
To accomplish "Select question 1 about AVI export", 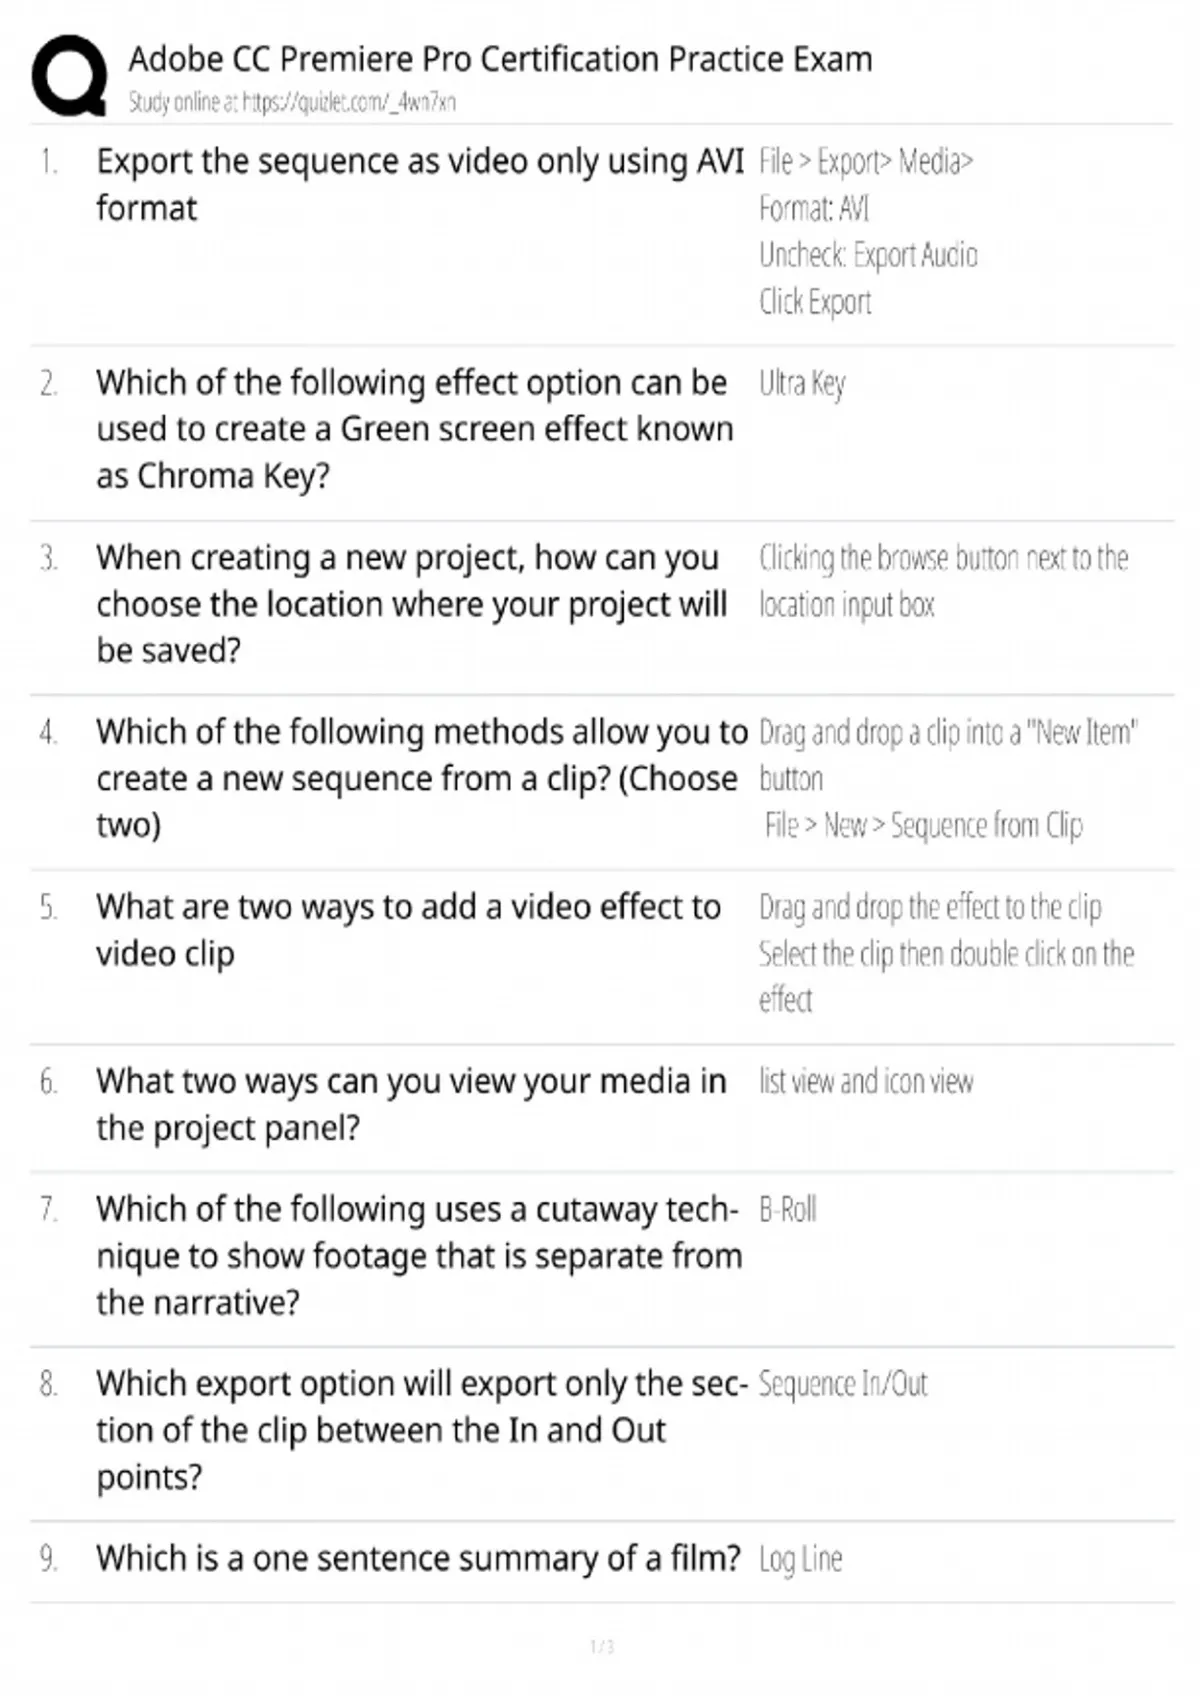I will point(420,184).
